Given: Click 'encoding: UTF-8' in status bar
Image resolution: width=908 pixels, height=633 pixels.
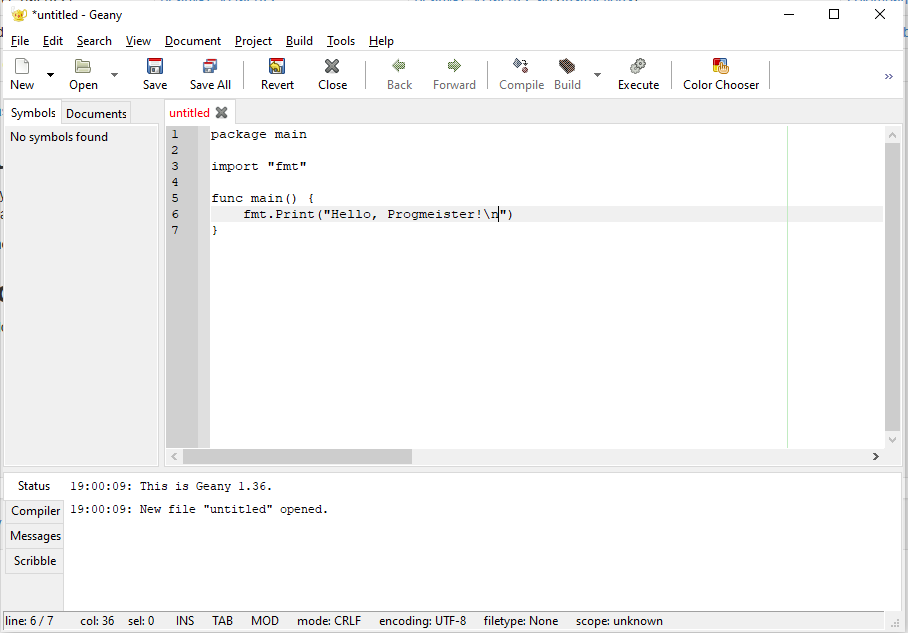Looking at the screenshot, I should pyautogui.click(x=422, y=621).
